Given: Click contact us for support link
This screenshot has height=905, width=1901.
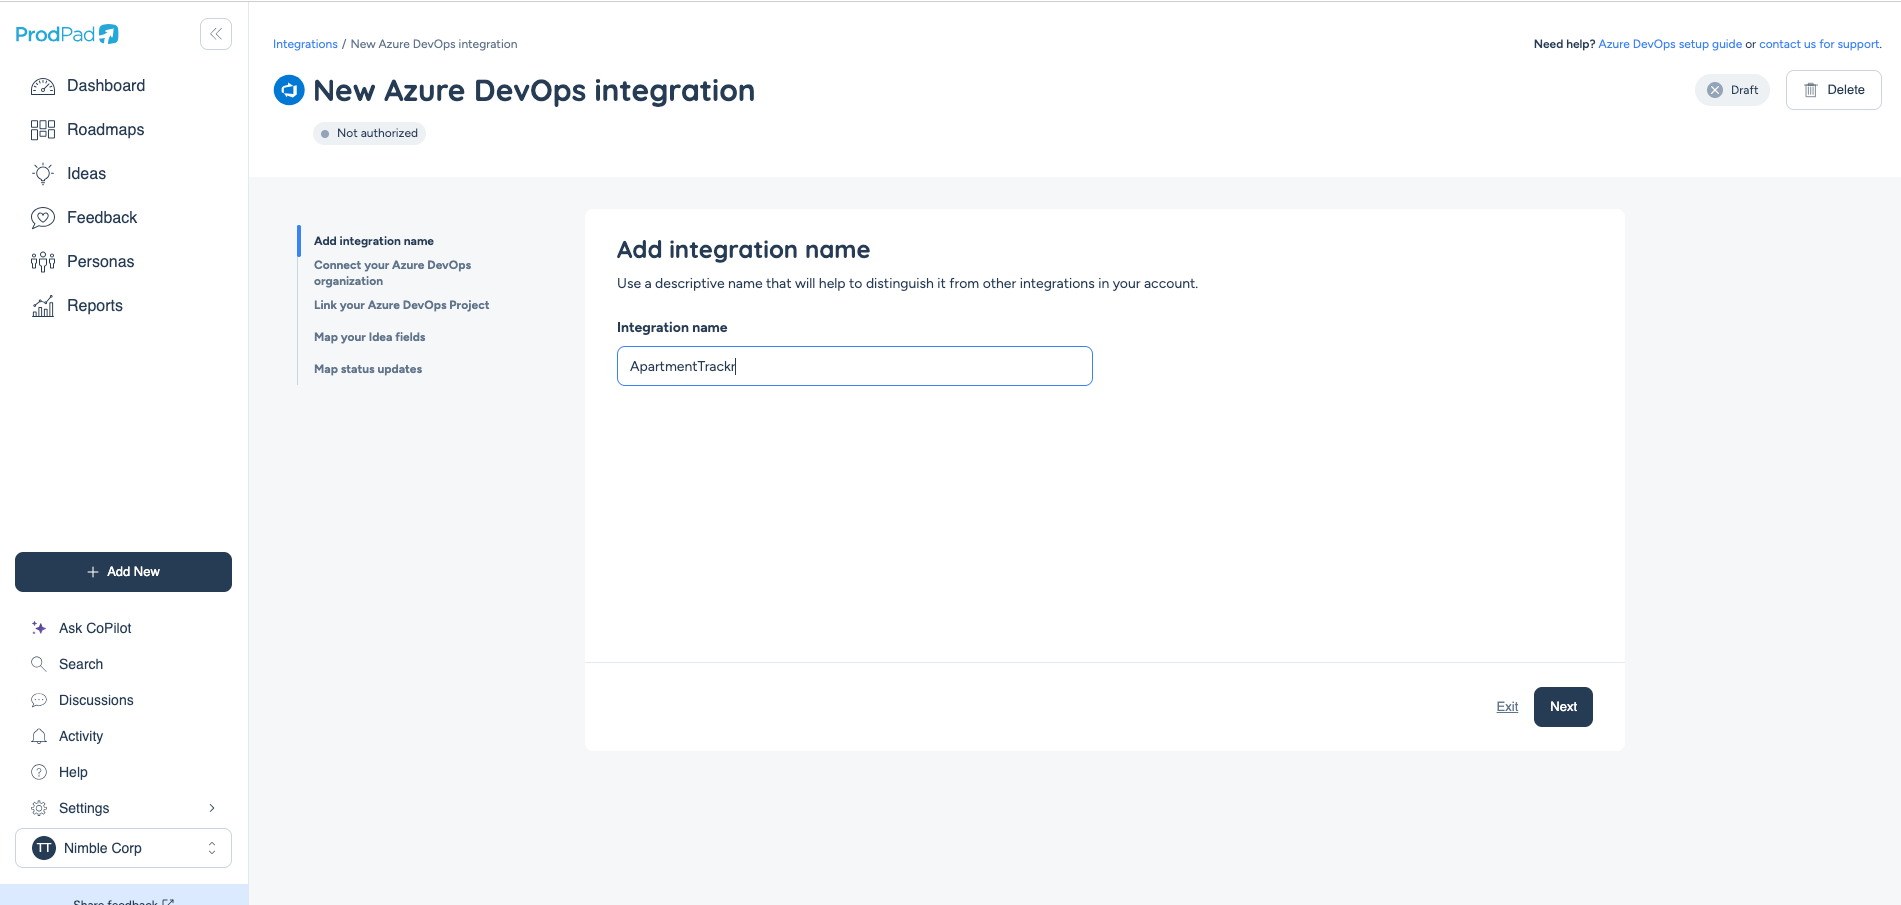Looking at the screenshot, I should click(1820, 44).
